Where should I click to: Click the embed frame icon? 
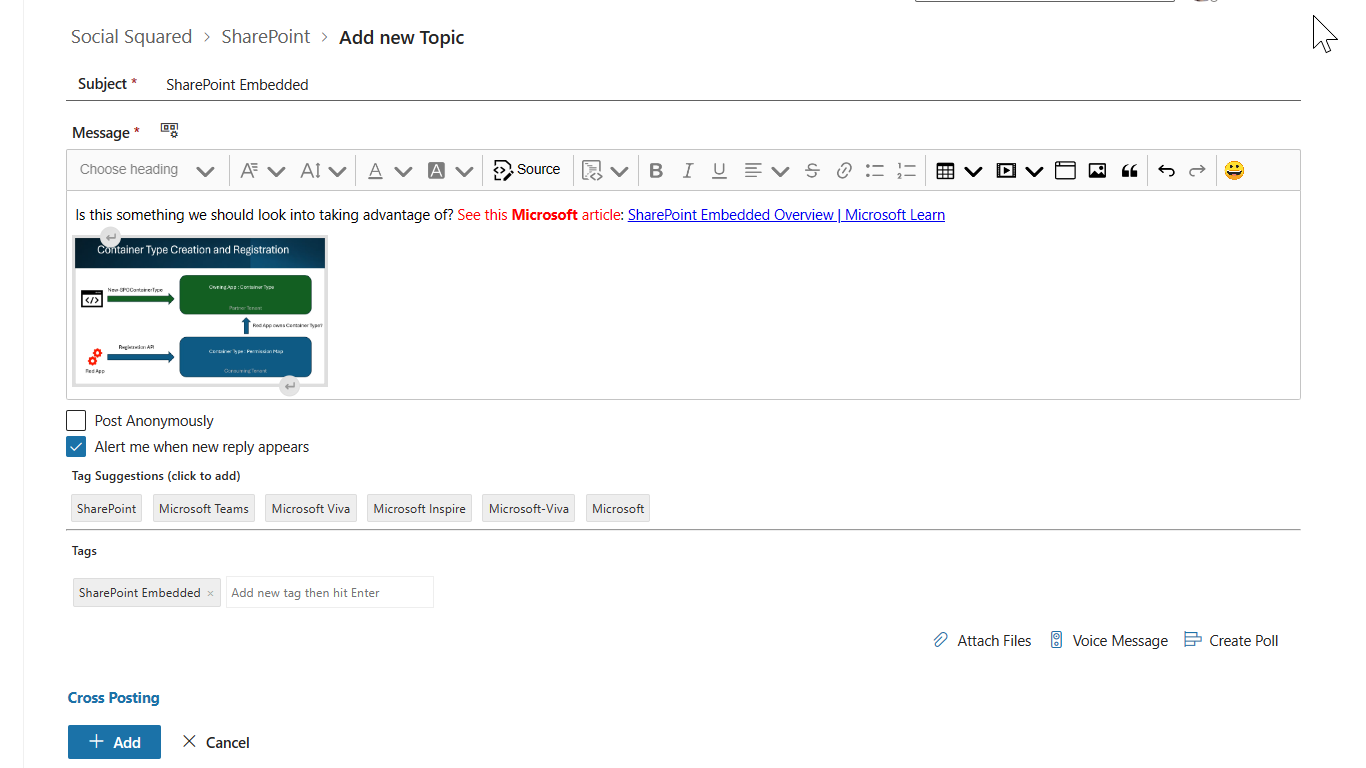tap(1065, 171)
